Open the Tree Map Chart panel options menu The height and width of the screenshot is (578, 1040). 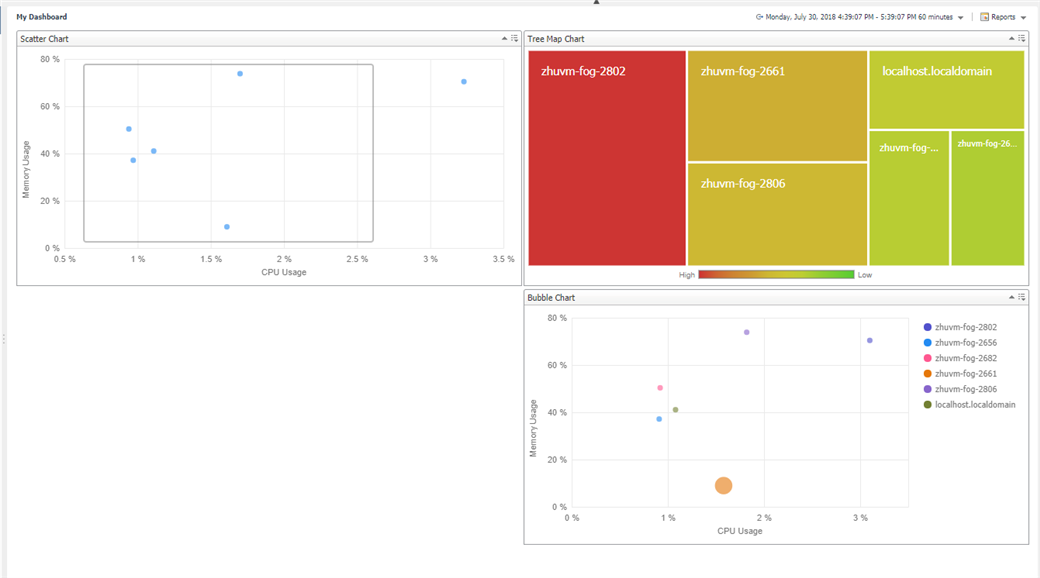(x=1021, y=38)
